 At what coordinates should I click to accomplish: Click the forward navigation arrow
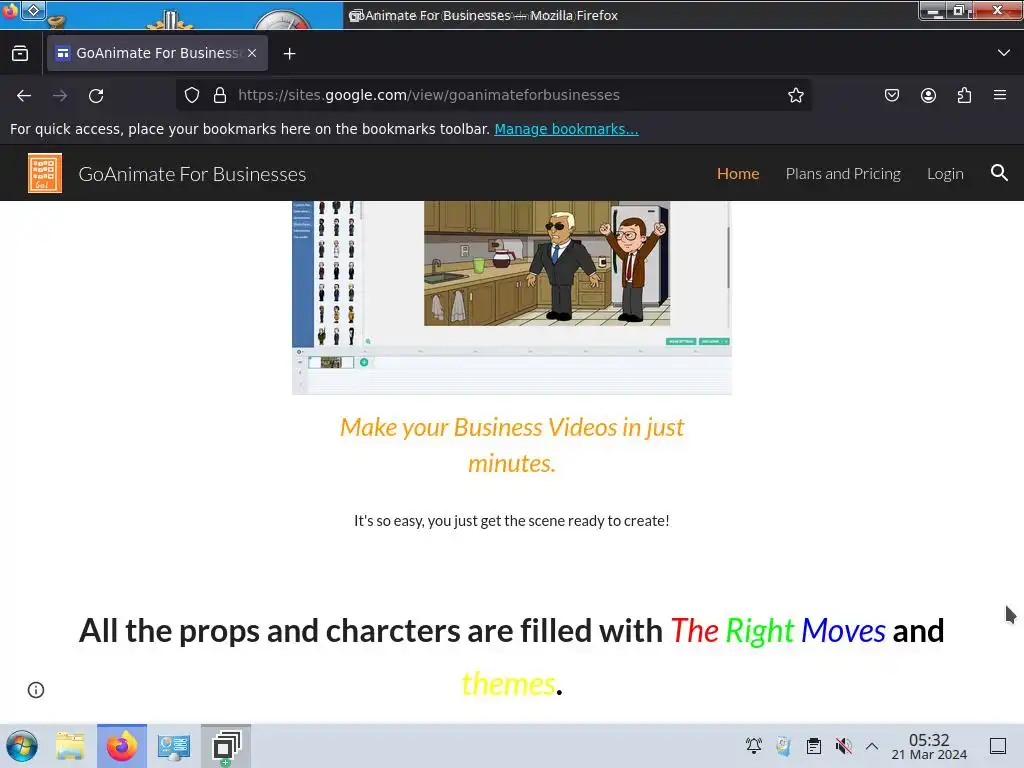coord(60,95)
